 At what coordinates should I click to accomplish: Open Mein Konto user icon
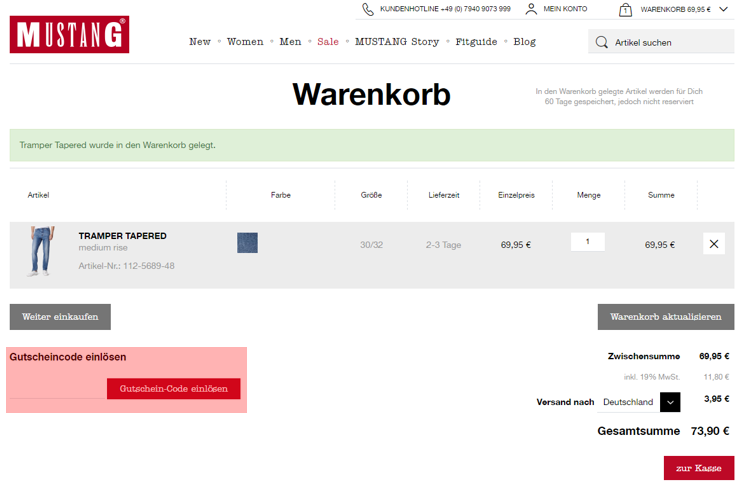[531, 9]
